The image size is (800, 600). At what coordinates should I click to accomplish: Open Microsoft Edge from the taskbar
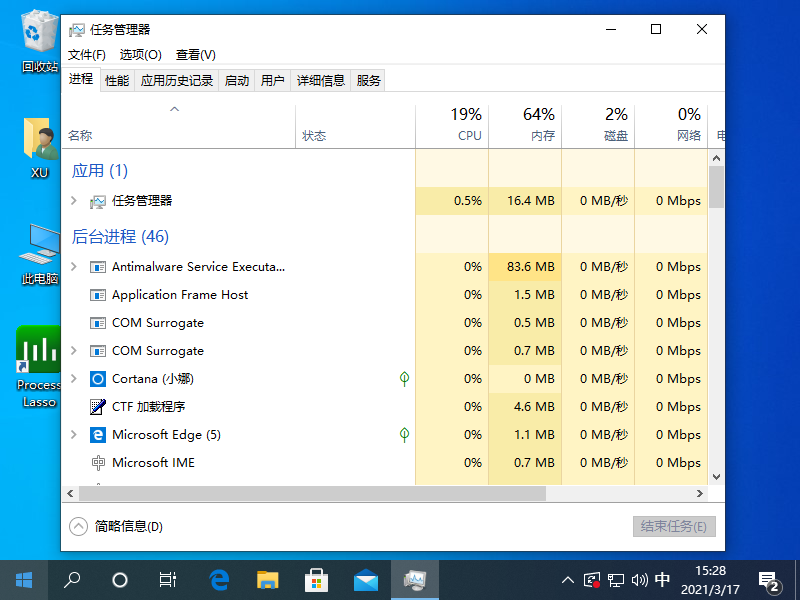pyautogui.click(x=219, y=579)
